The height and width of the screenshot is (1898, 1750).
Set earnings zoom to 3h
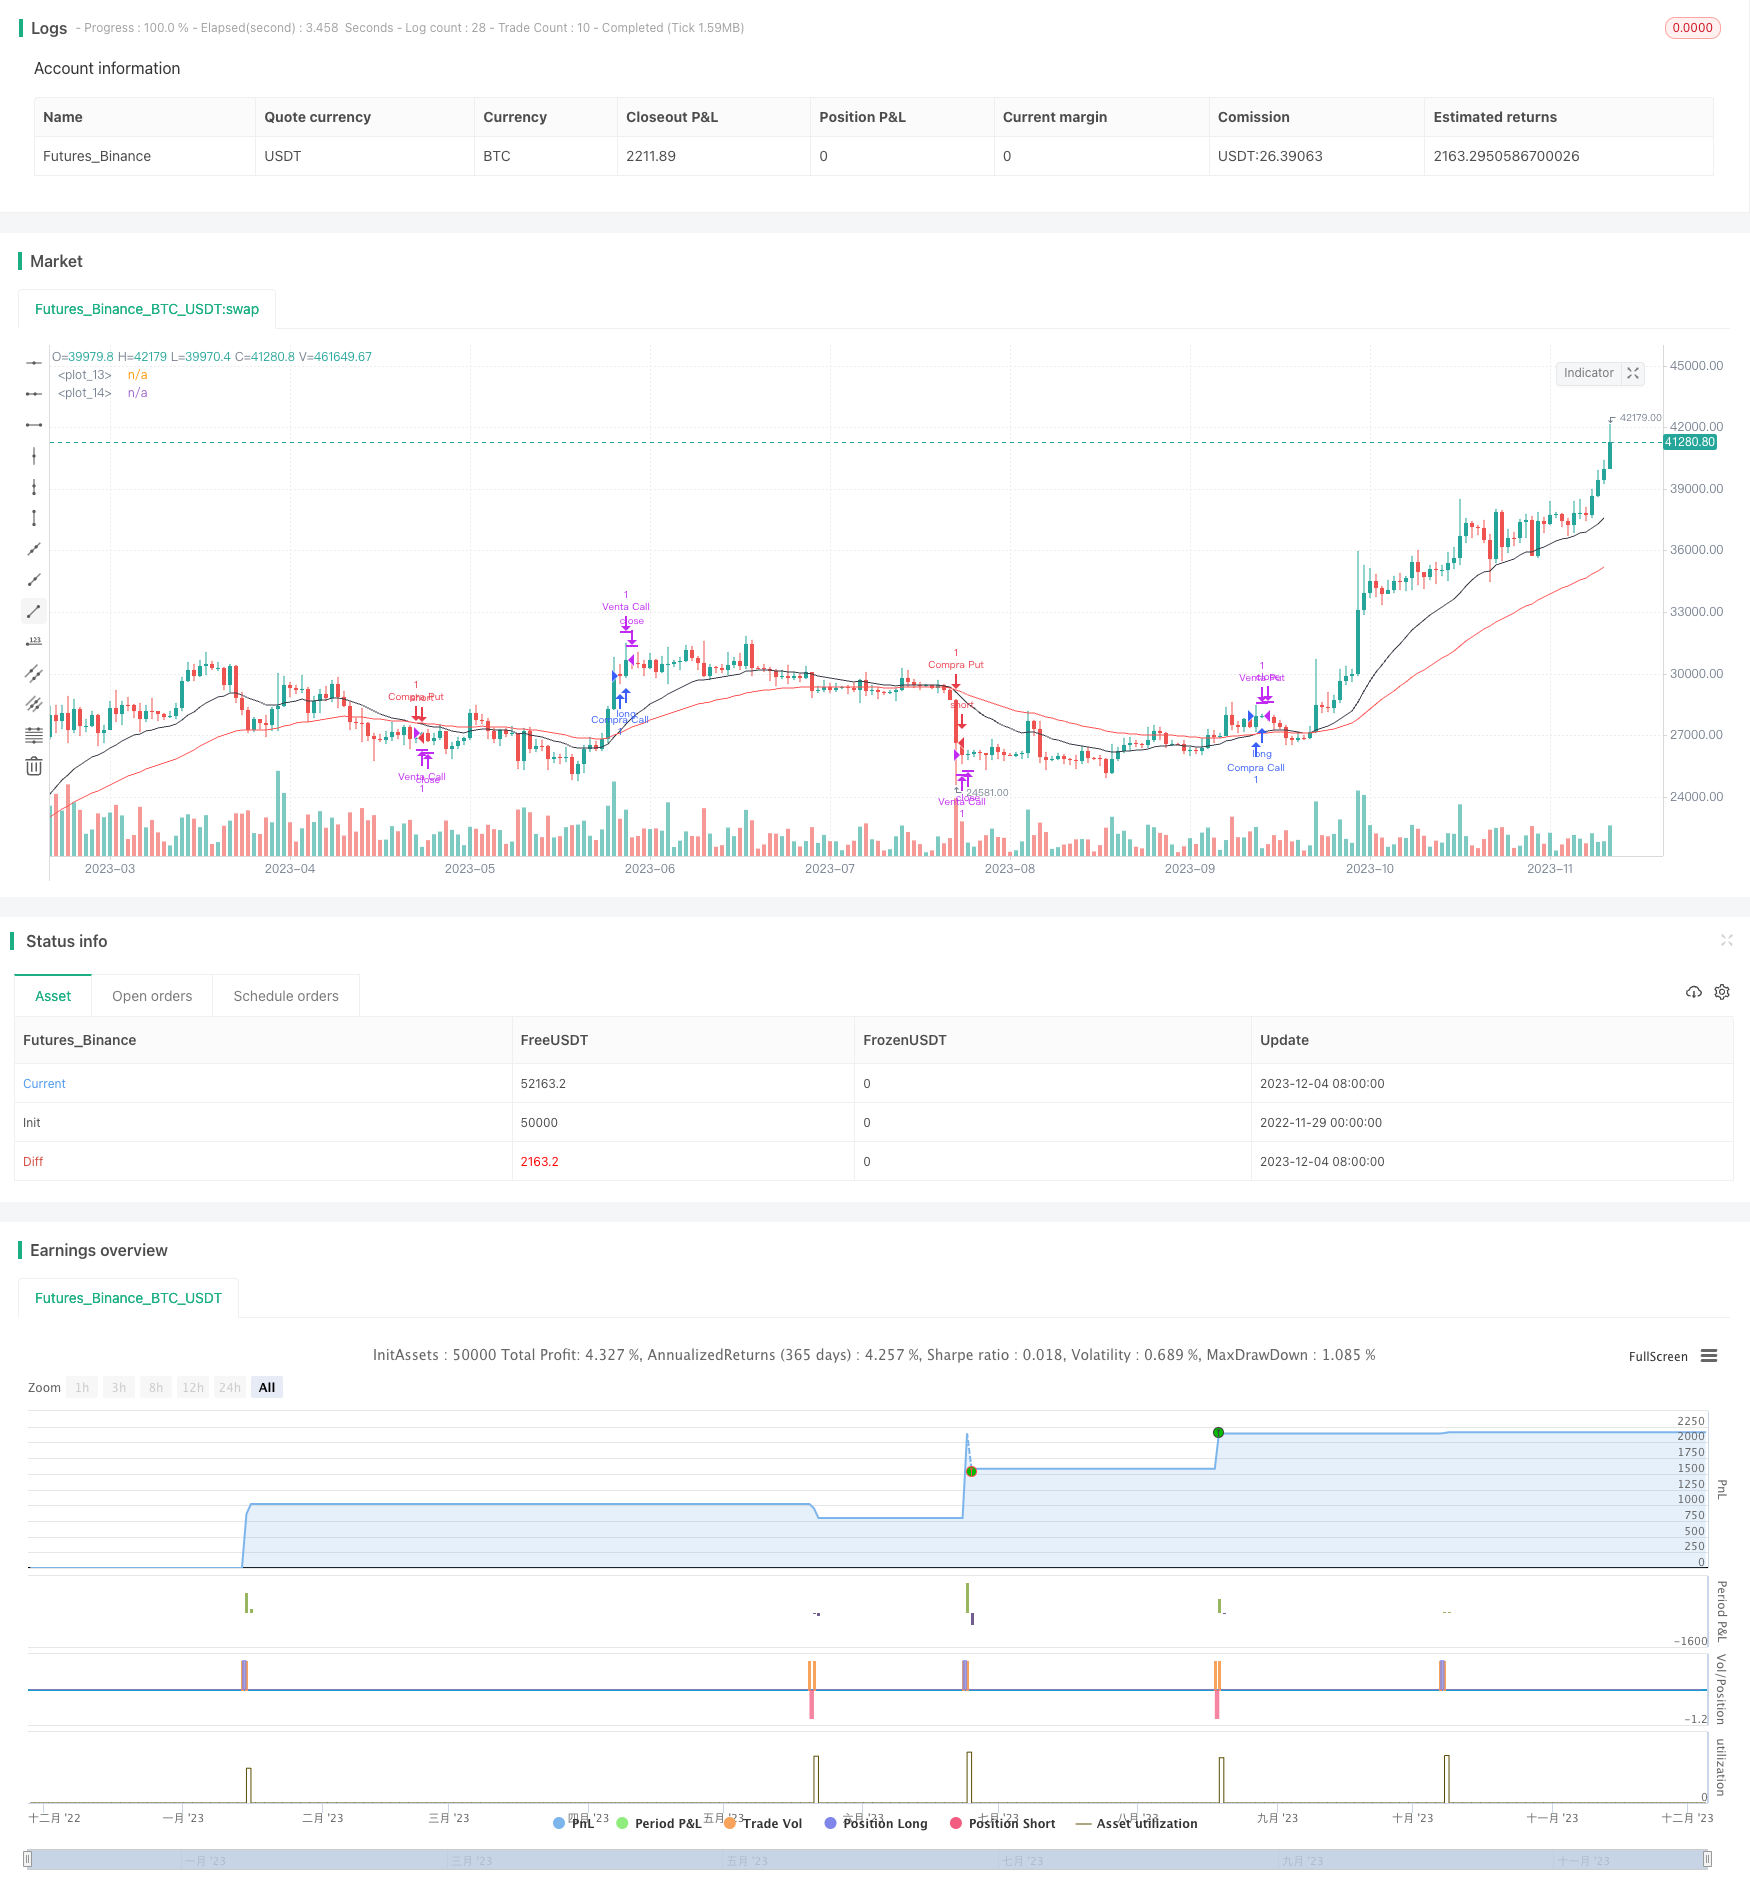coord(119,1387)
